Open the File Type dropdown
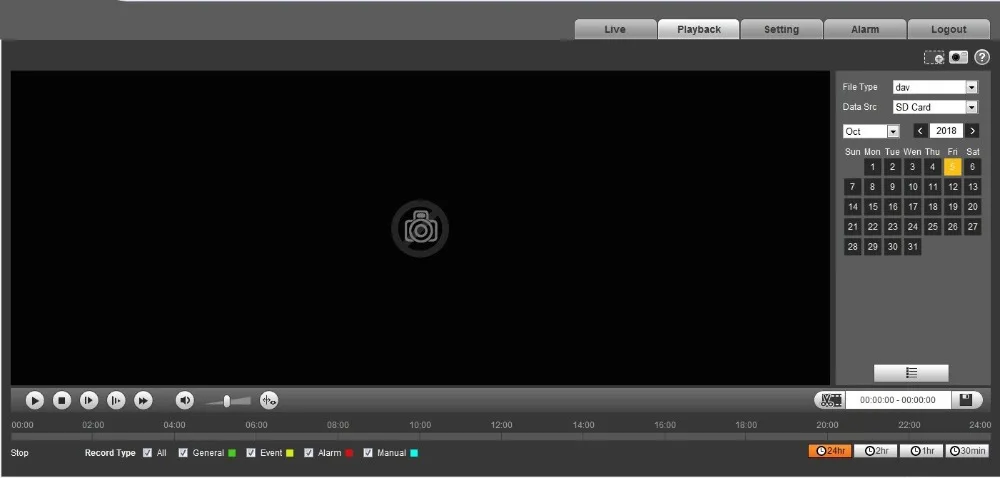Viewport: 1000px width, 478px height. (x=936, y=87)
